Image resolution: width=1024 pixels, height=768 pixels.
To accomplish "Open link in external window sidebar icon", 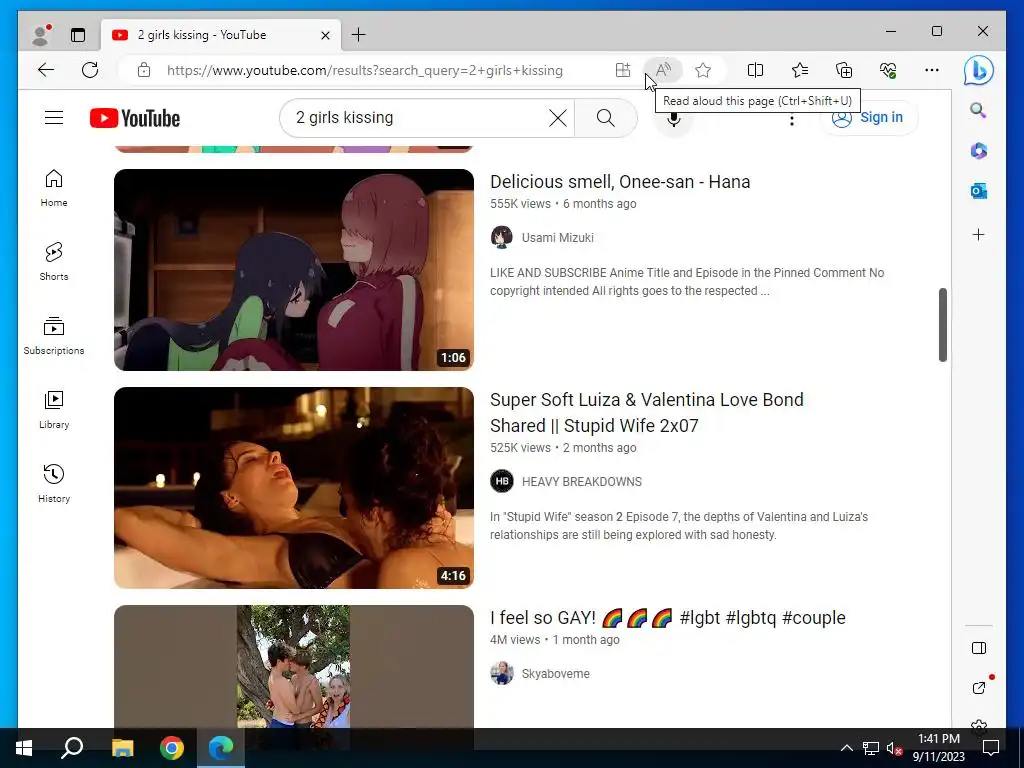I will (978, 688).
